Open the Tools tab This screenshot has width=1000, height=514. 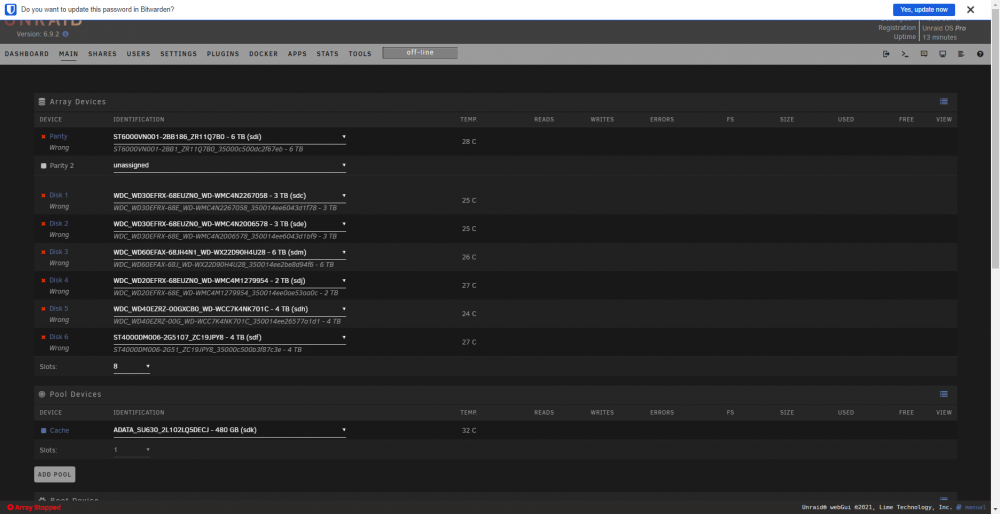point(360,54)
